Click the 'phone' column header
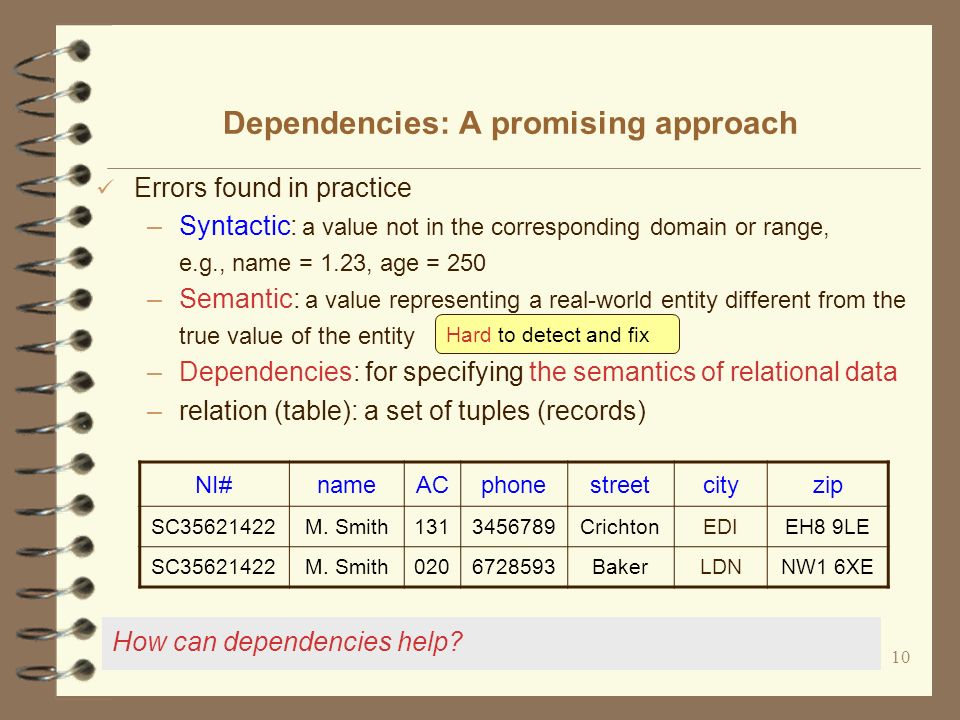This screenshot has width=960, height=720. click(x=514, y=485)
